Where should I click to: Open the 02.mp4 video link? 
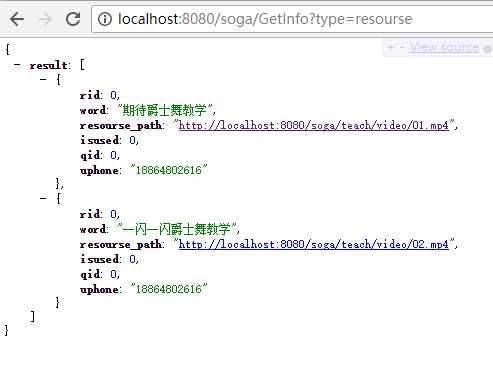coord(314,244)
